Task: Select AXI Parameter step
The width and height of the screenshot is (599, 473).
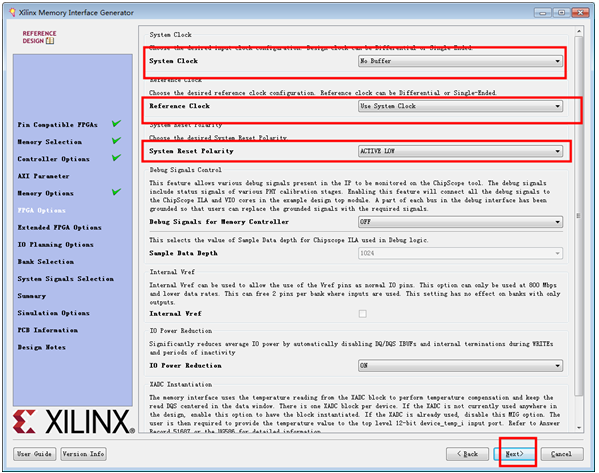Action: coord(43,176)
